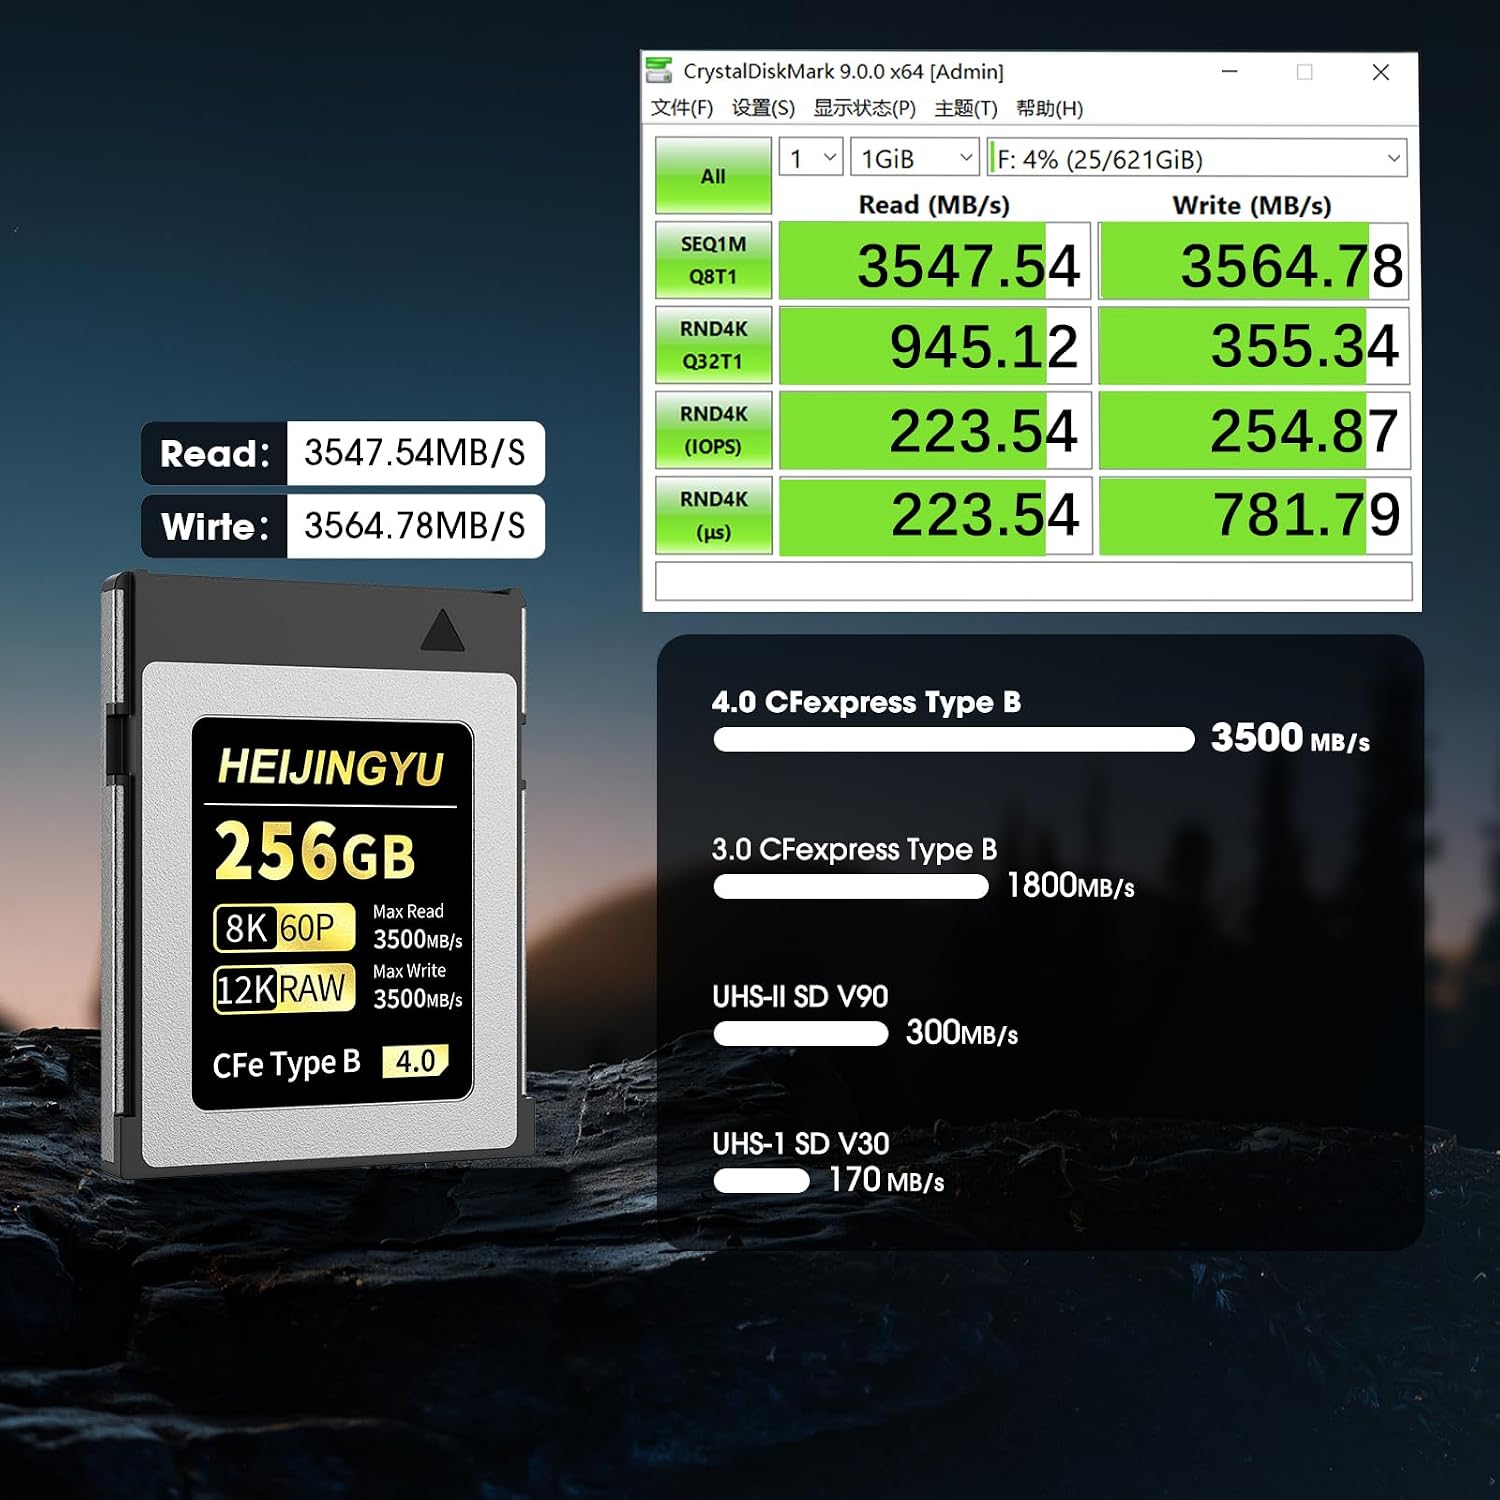Click the empty comment field below results
This screenshot has width=1500, height=1500.
point(1033,581)
